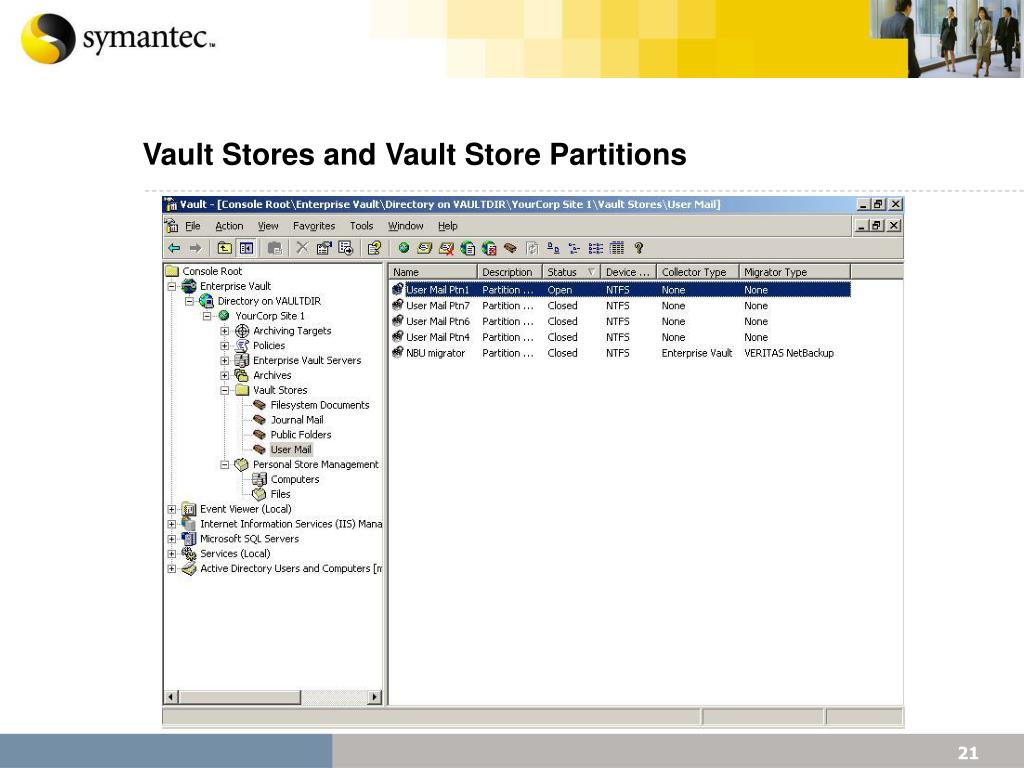Select the Journal Mail vault store
This screenshot has height=768, width=1024.
pos(297,420)
